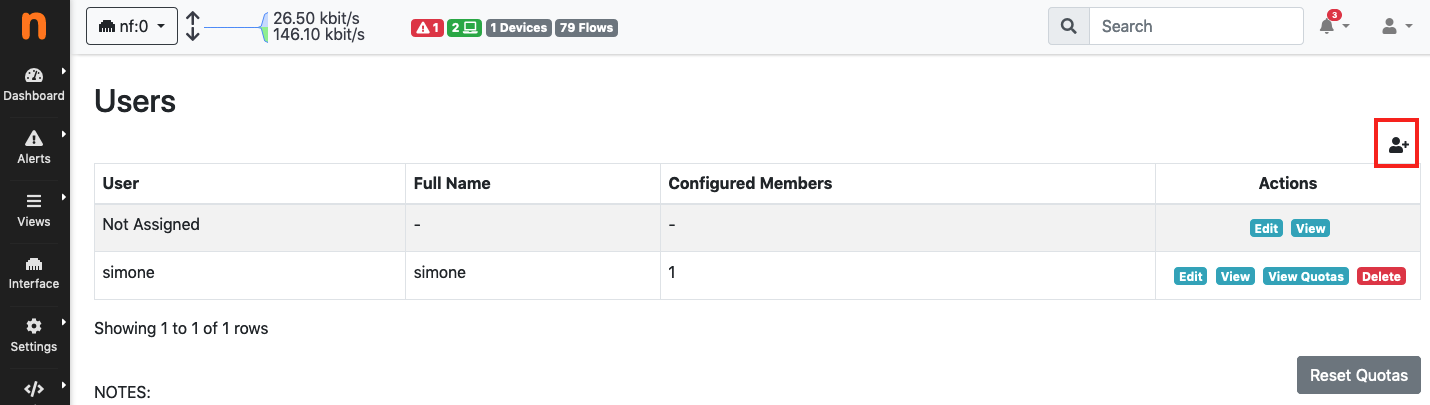This screenshot has width=1430, height=405.
Task: Delete the simone user
Action: [x=1381, y=276]
